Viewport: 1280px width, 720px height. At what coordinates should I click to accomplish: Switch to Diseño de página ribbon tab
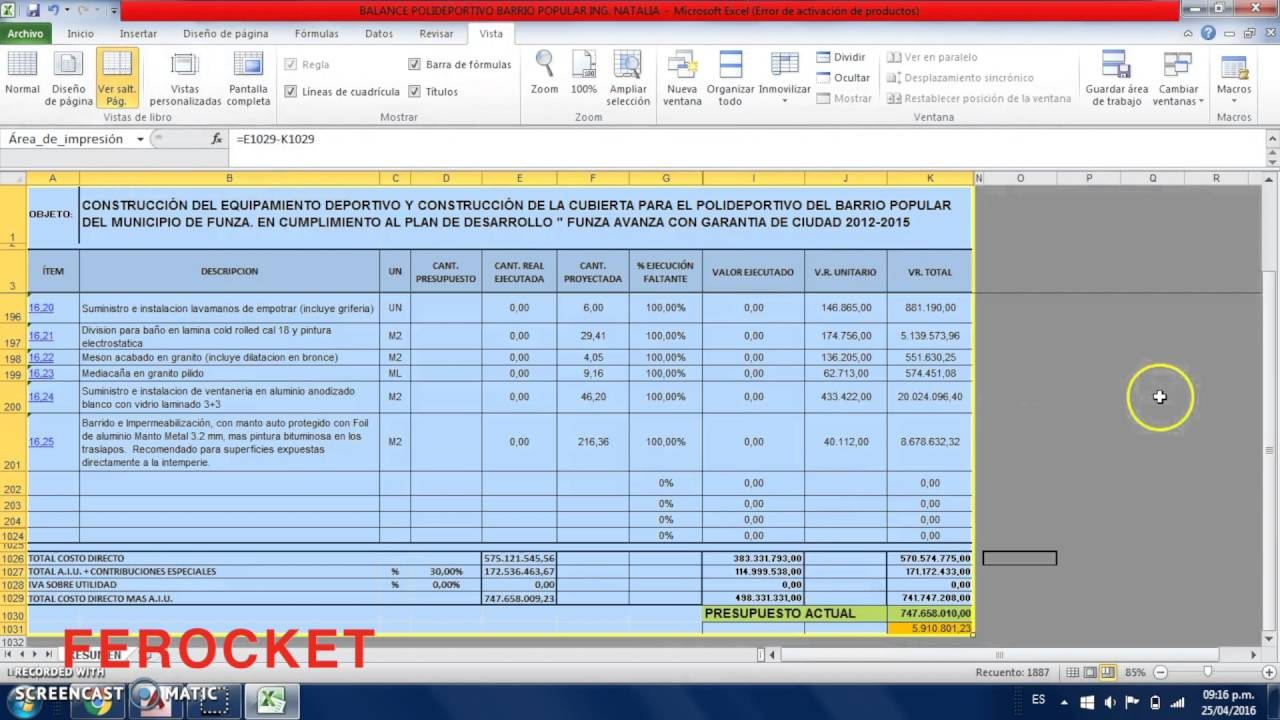[x=225, y=33]
